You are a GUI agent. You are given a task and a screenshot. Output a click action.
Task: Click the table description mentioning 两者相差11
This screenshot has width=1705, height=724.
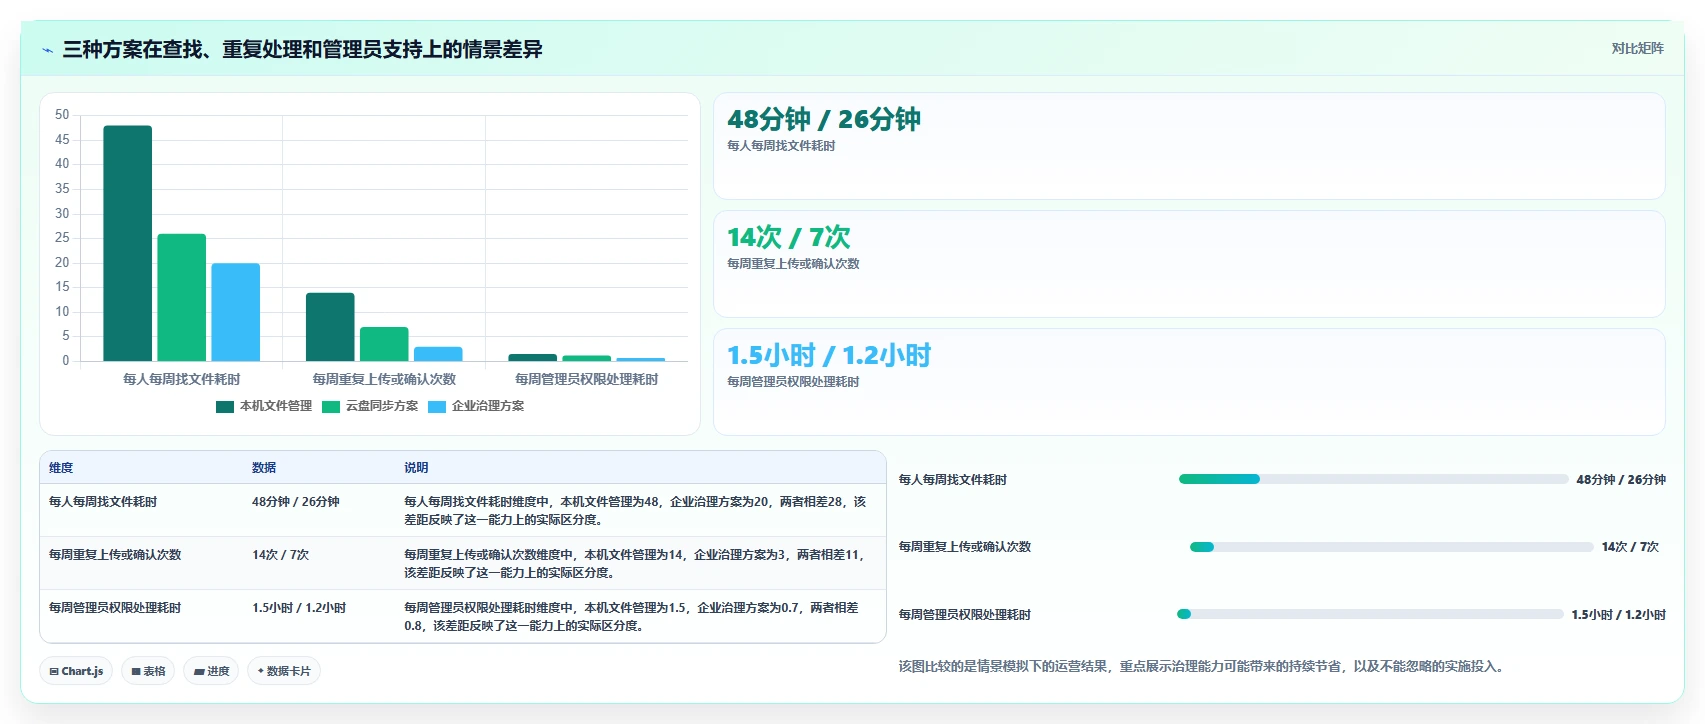[634, 564]
